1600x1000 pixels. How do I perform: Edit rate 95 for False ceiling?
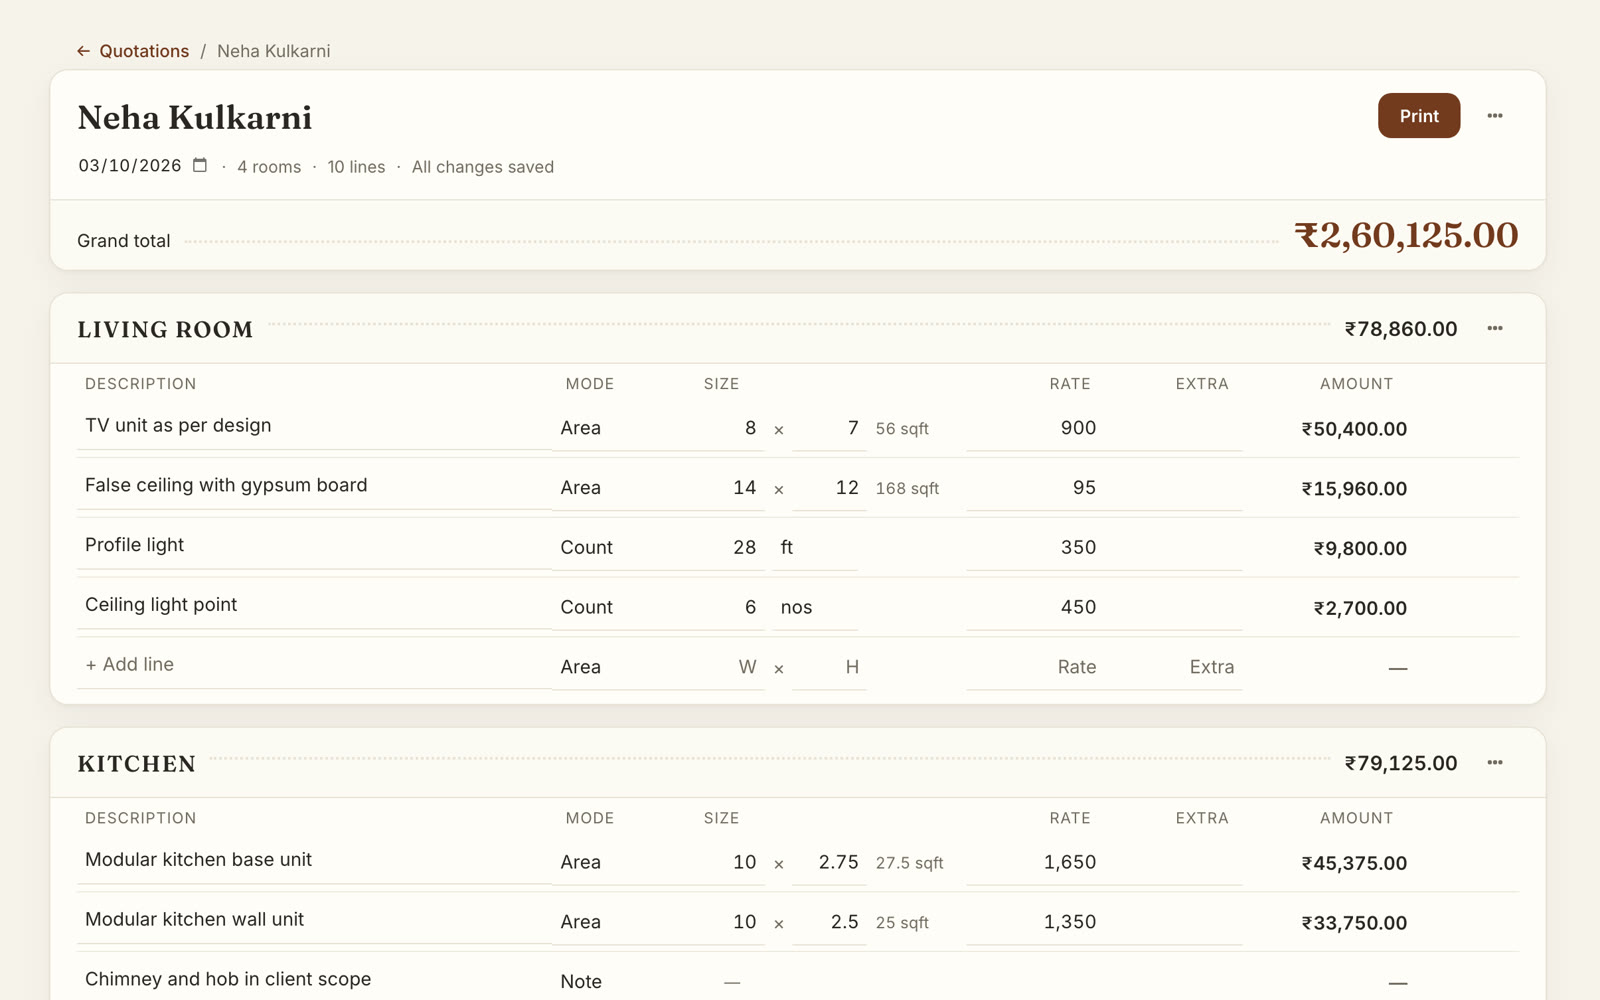(x=1036, y=488)
